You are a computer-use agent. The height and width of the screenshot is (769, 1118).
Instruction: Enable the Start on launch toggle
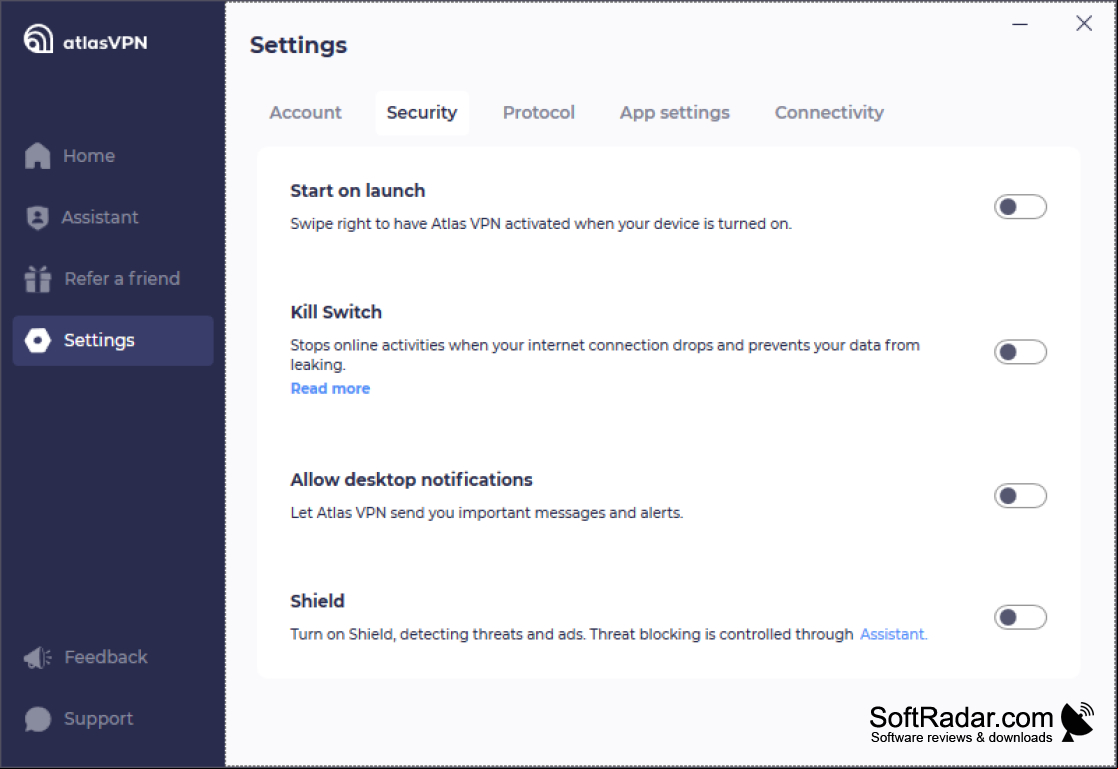point(1020,207)
